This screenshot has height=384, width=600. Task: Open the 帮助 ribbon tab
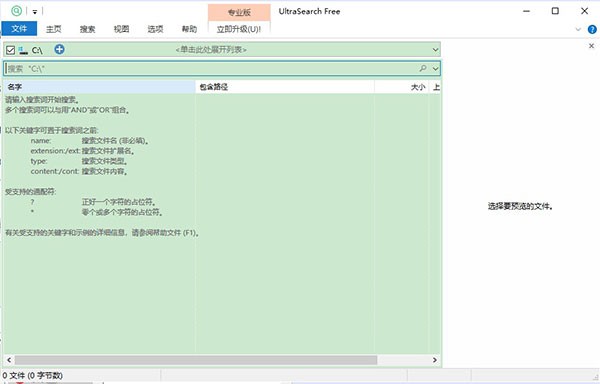click(189, 29)
